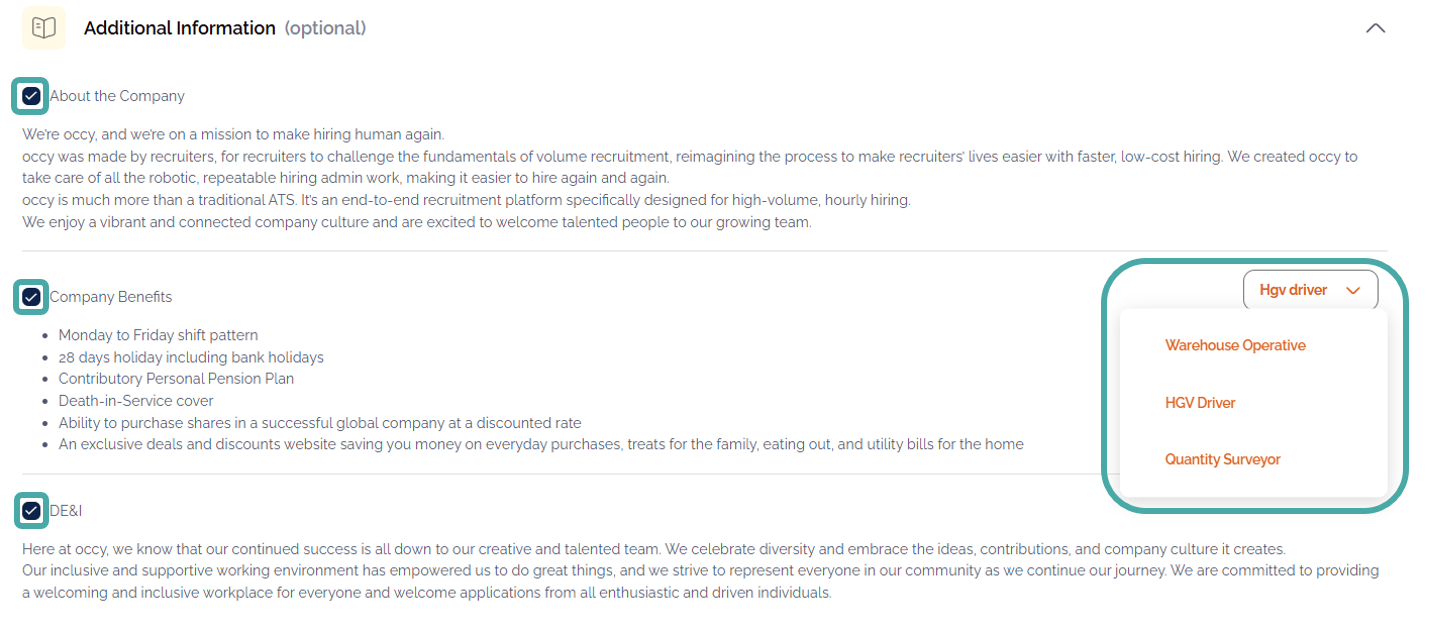
Task: Click the "28 days holiday" benefits line
Action: (191, 357)
